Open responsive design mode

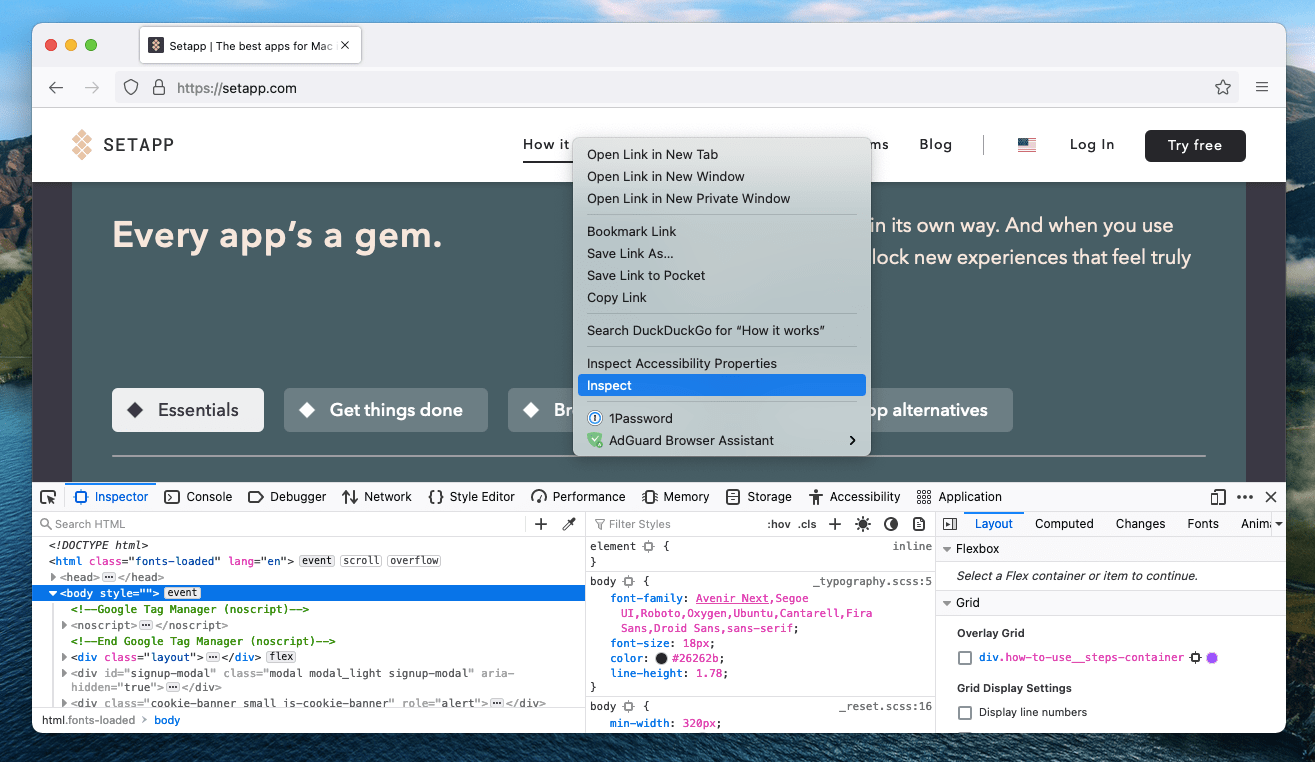(x=1218, y=497)
